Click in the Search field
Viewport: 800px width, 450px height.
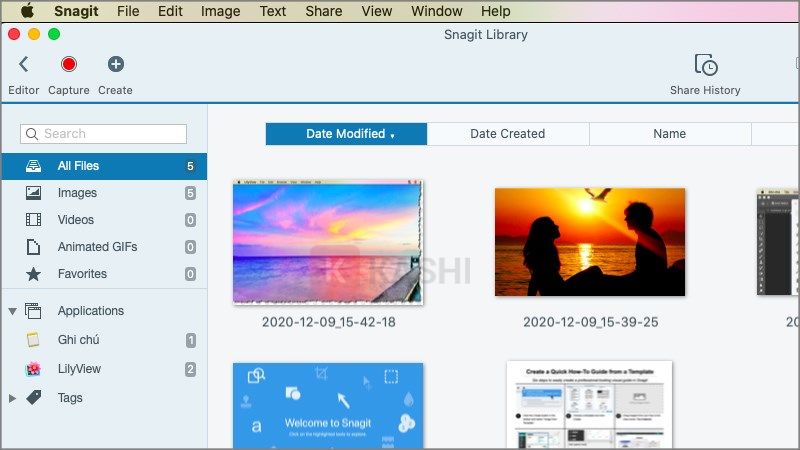104,134
